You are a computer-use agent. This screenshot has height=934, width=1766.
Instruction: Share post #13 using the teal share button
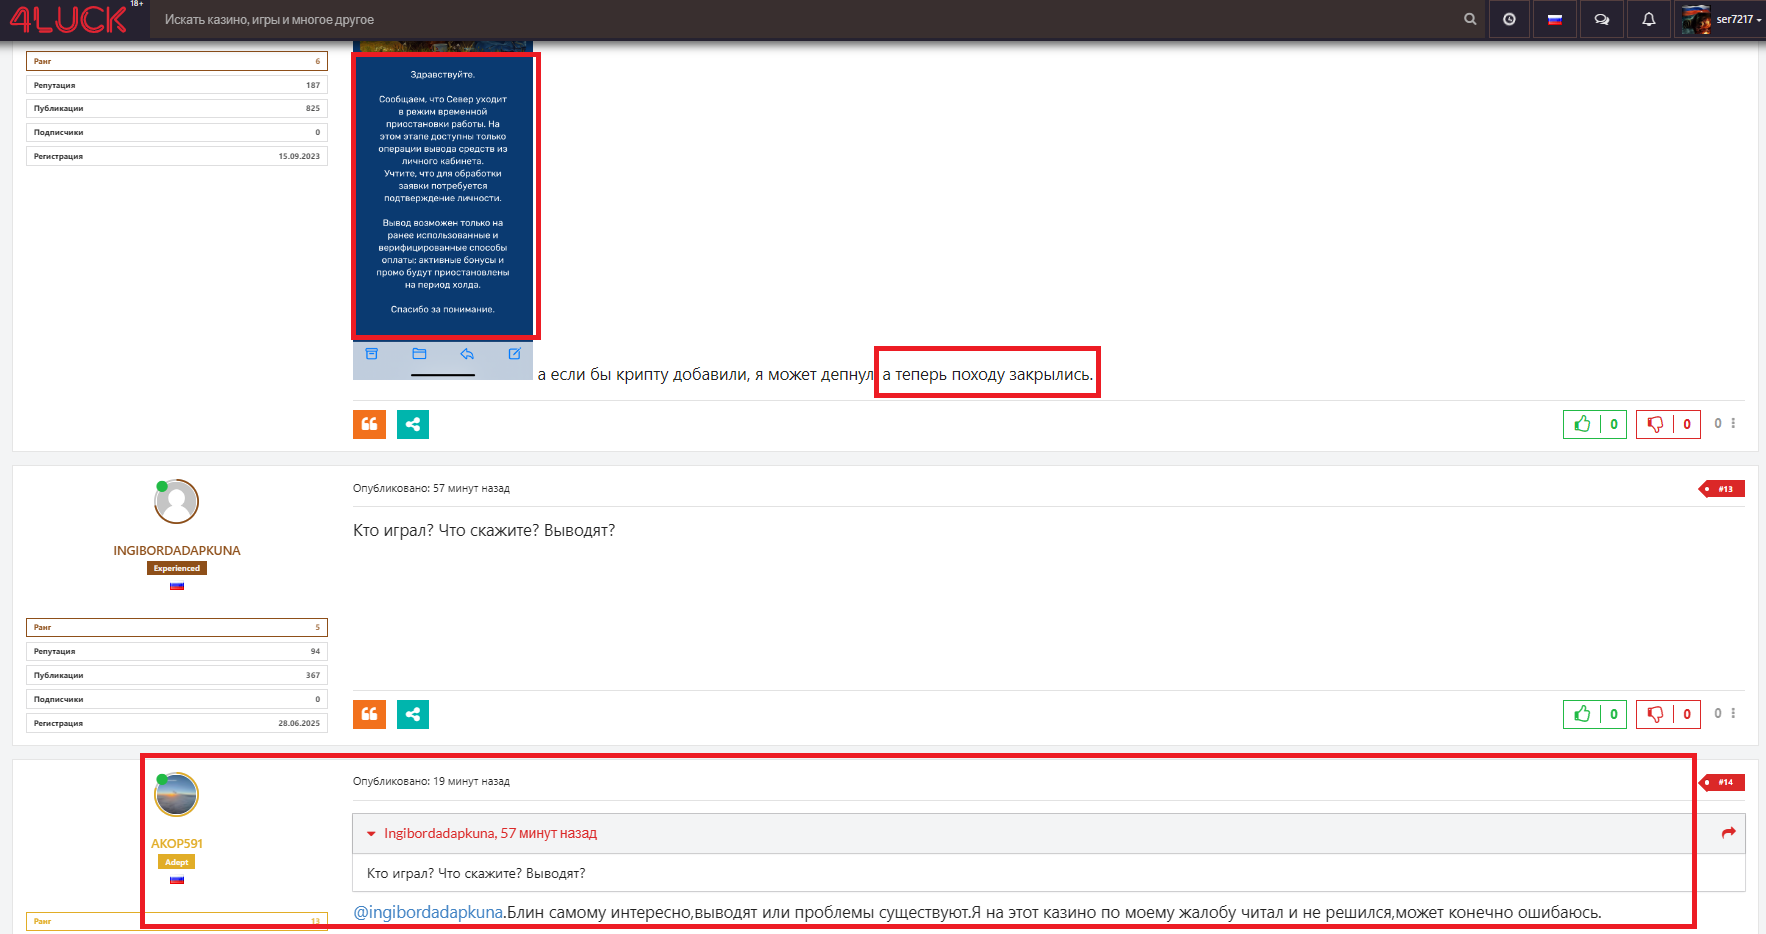413,714
